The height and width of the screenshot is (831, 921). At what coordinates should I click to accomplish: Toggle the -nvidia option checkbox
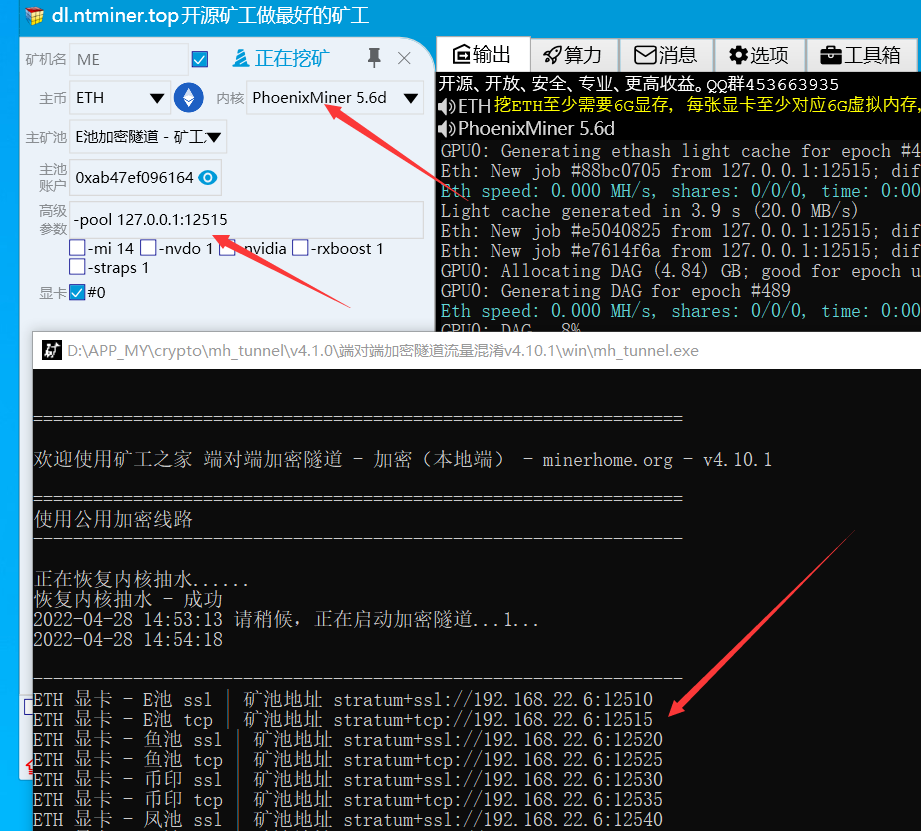coord(227,248)
